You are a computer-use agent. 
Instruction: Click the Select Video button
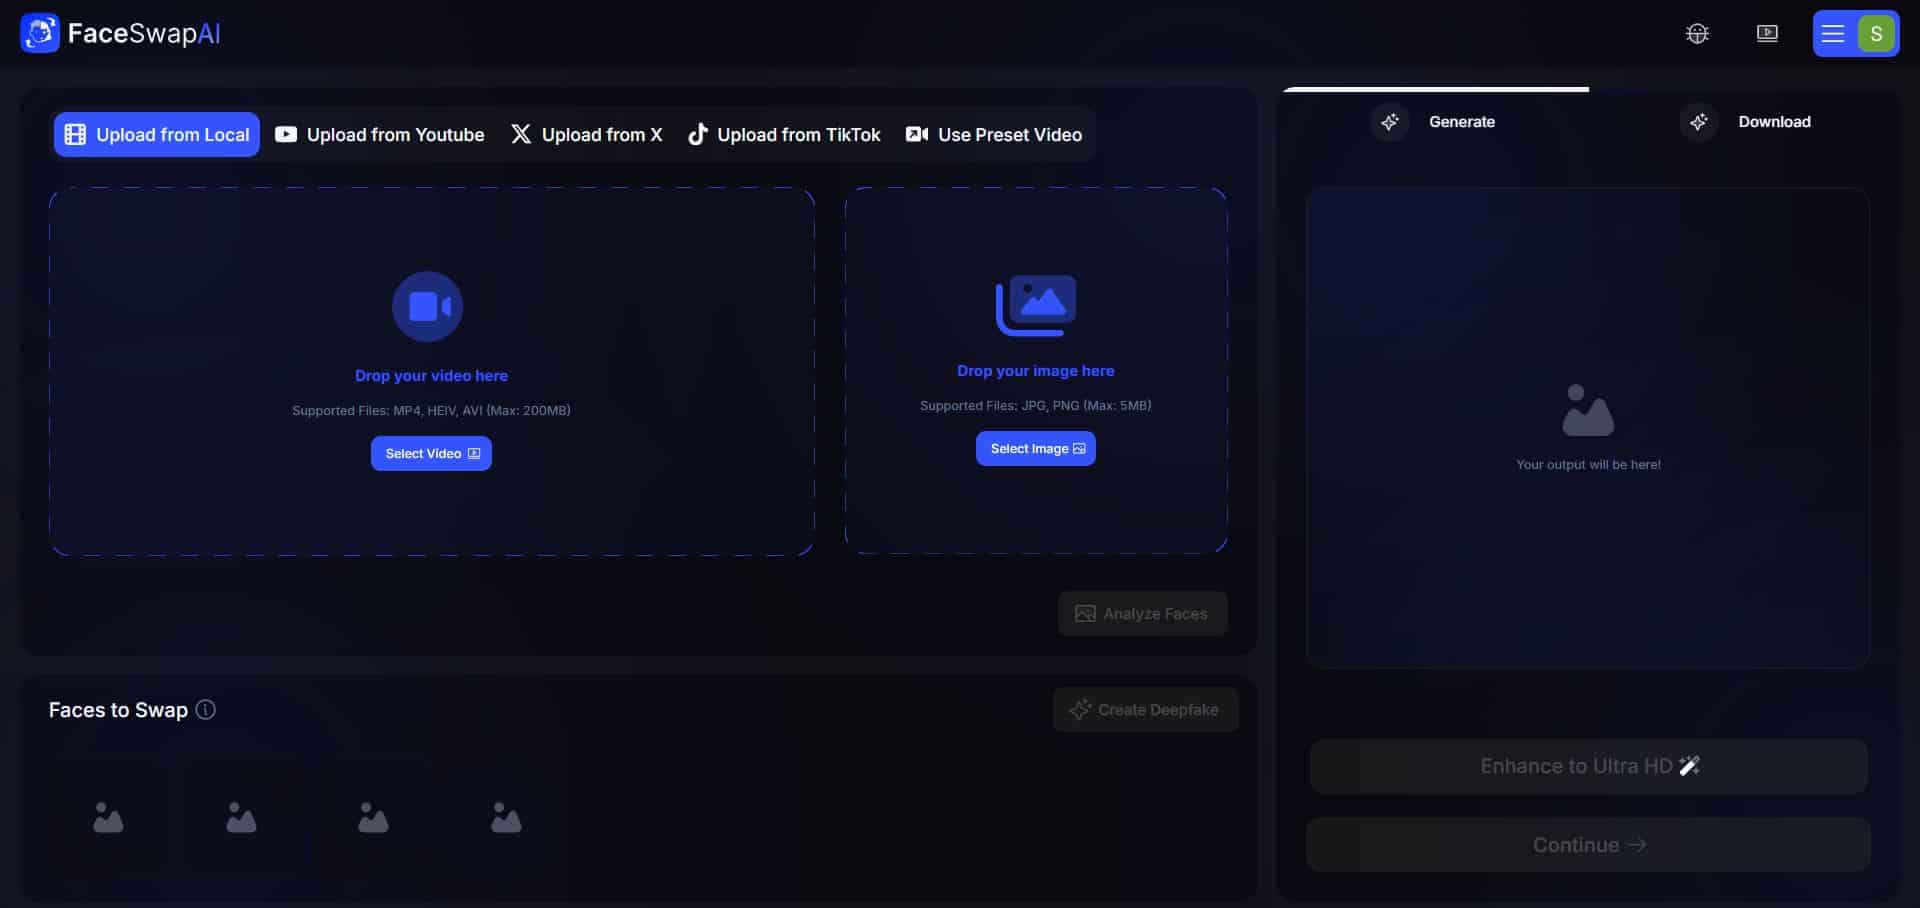[x=431, y=453]
